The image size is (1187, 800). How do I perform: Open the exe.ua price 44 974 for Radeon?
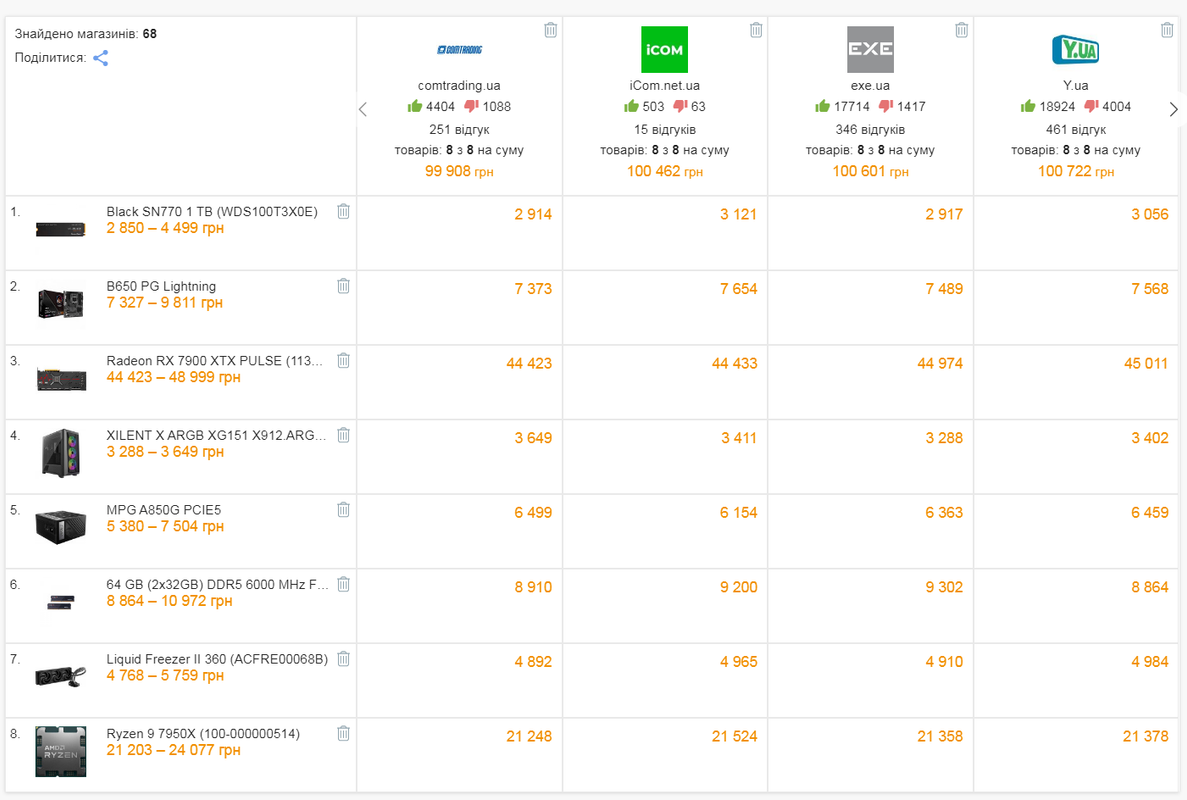(x=939, y=363)
